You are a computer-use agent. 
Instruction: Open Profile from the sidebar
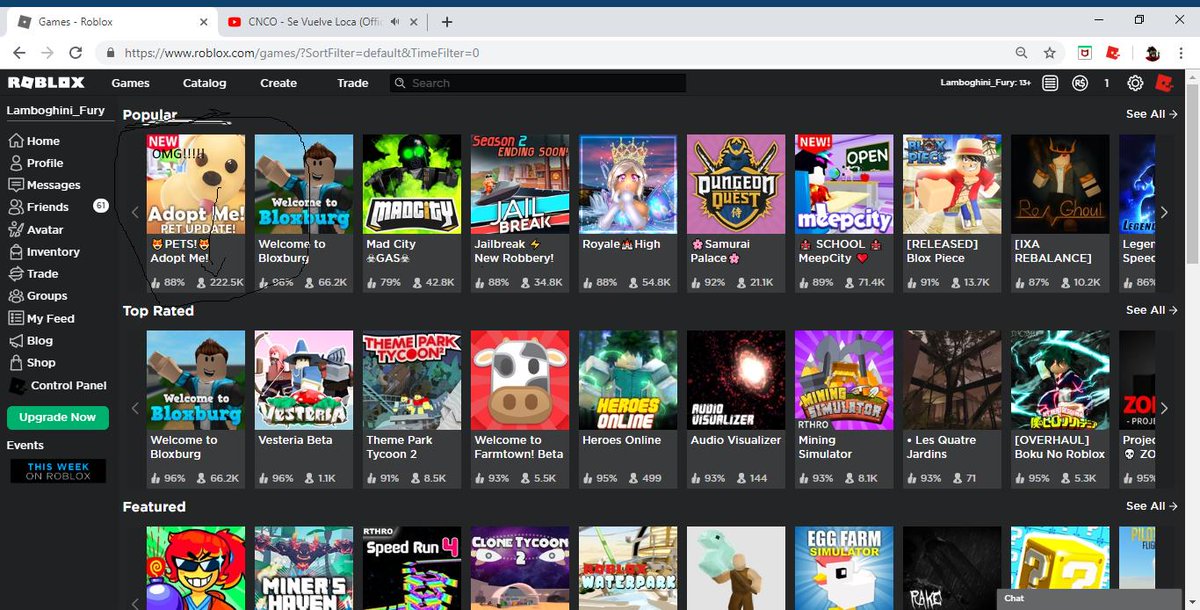[37, 163]
